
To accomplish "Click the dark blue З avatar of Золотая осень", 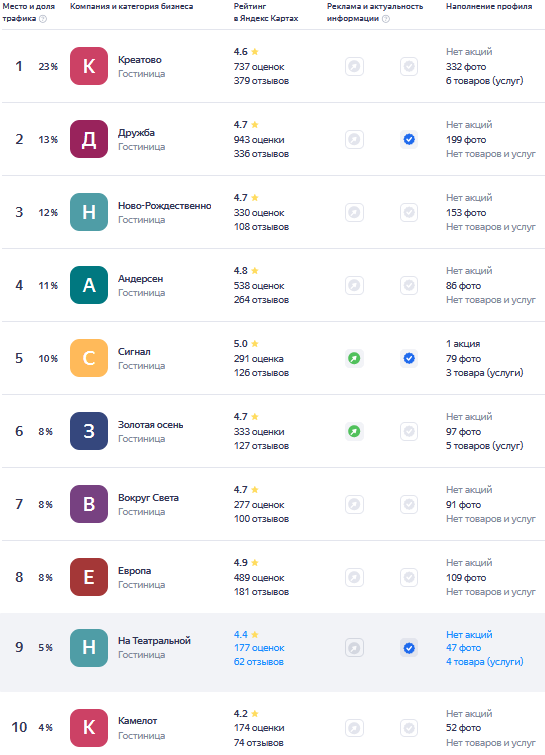I will click(89, 431).
